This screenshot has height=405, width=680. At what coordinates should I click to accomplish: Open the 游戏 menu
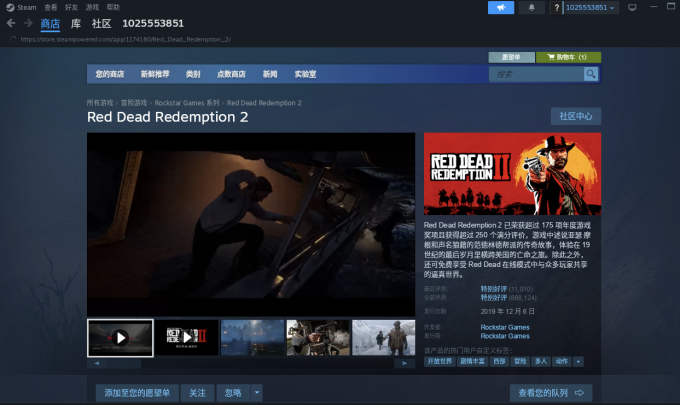[92, 7]
